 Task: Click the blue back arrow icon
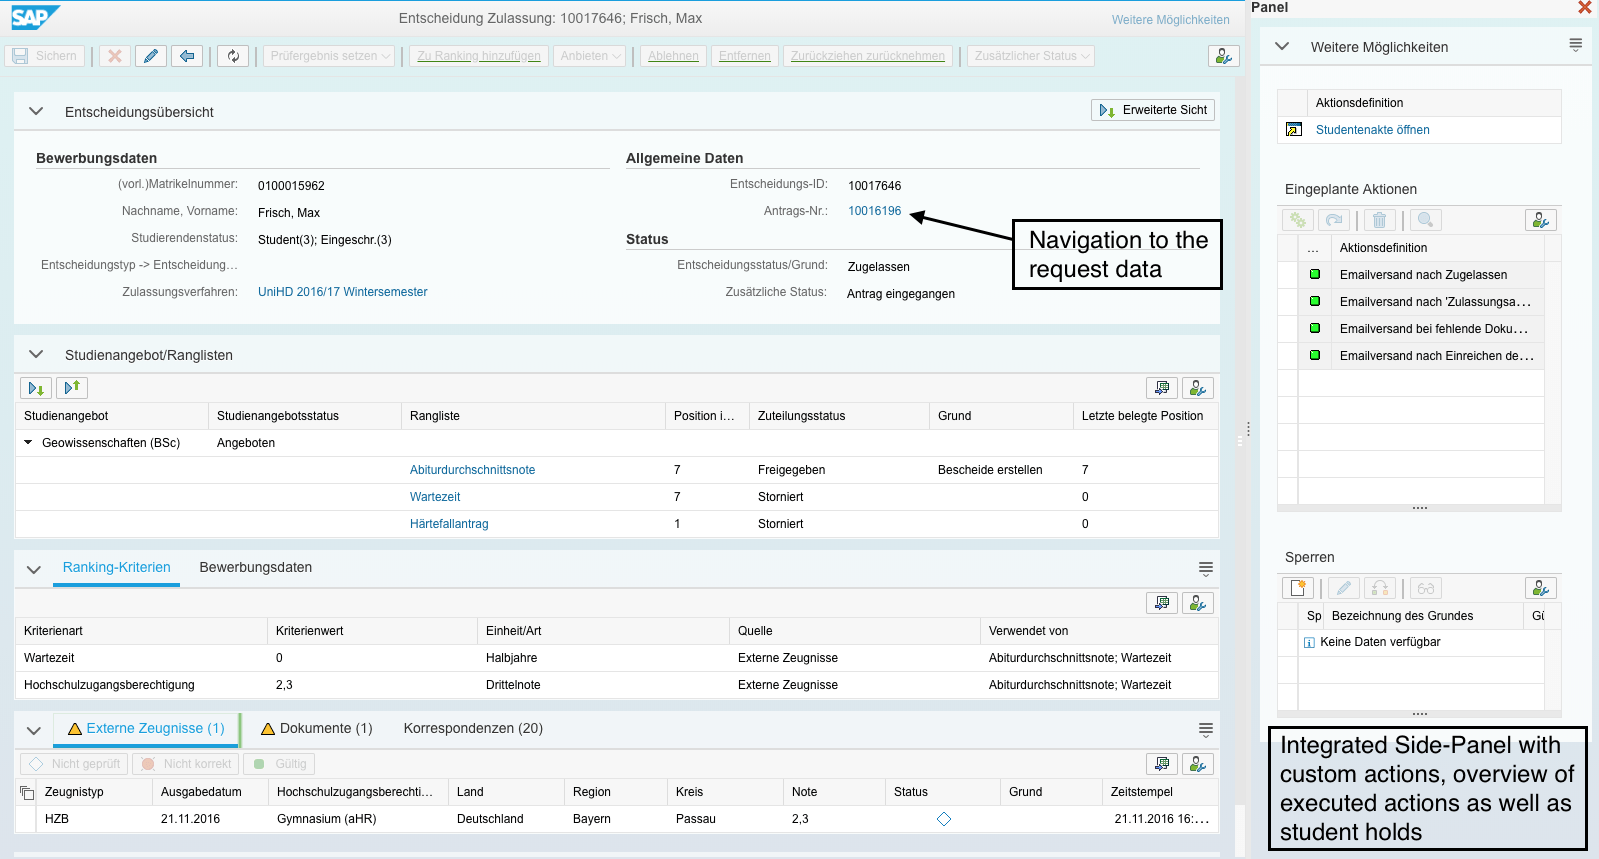(187, 56)
